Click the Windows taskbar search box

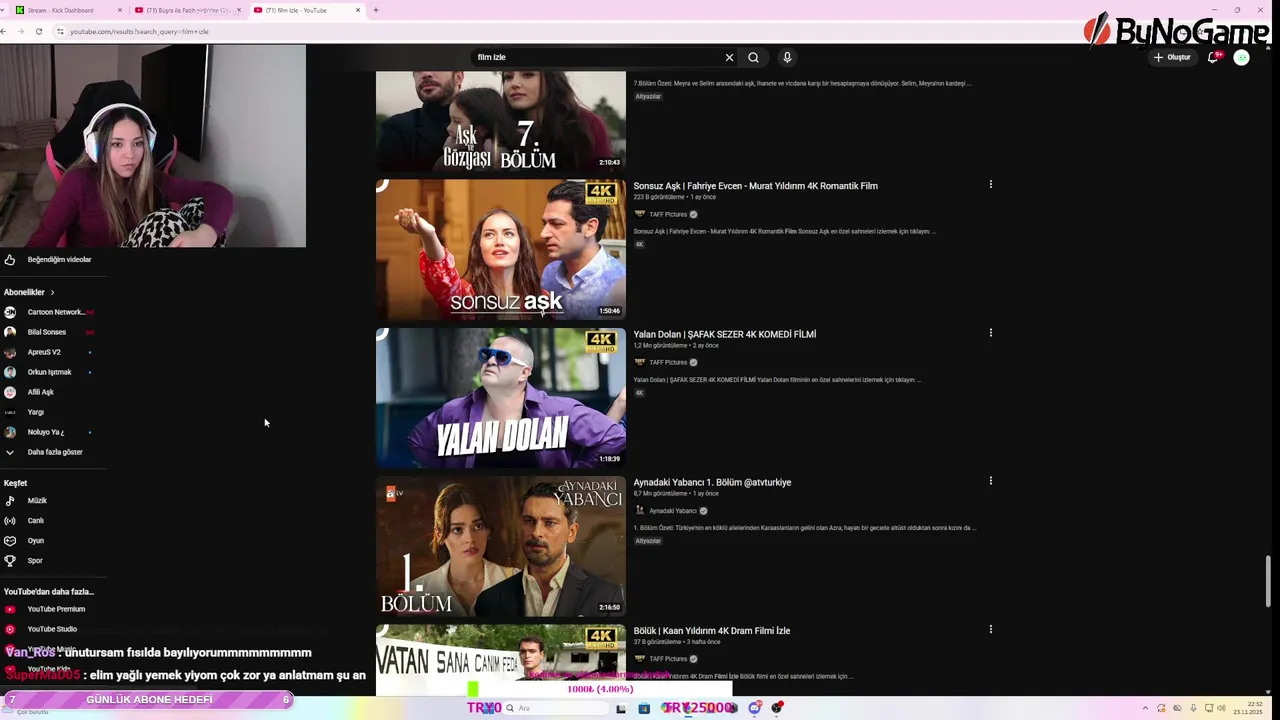pos(555,708)
